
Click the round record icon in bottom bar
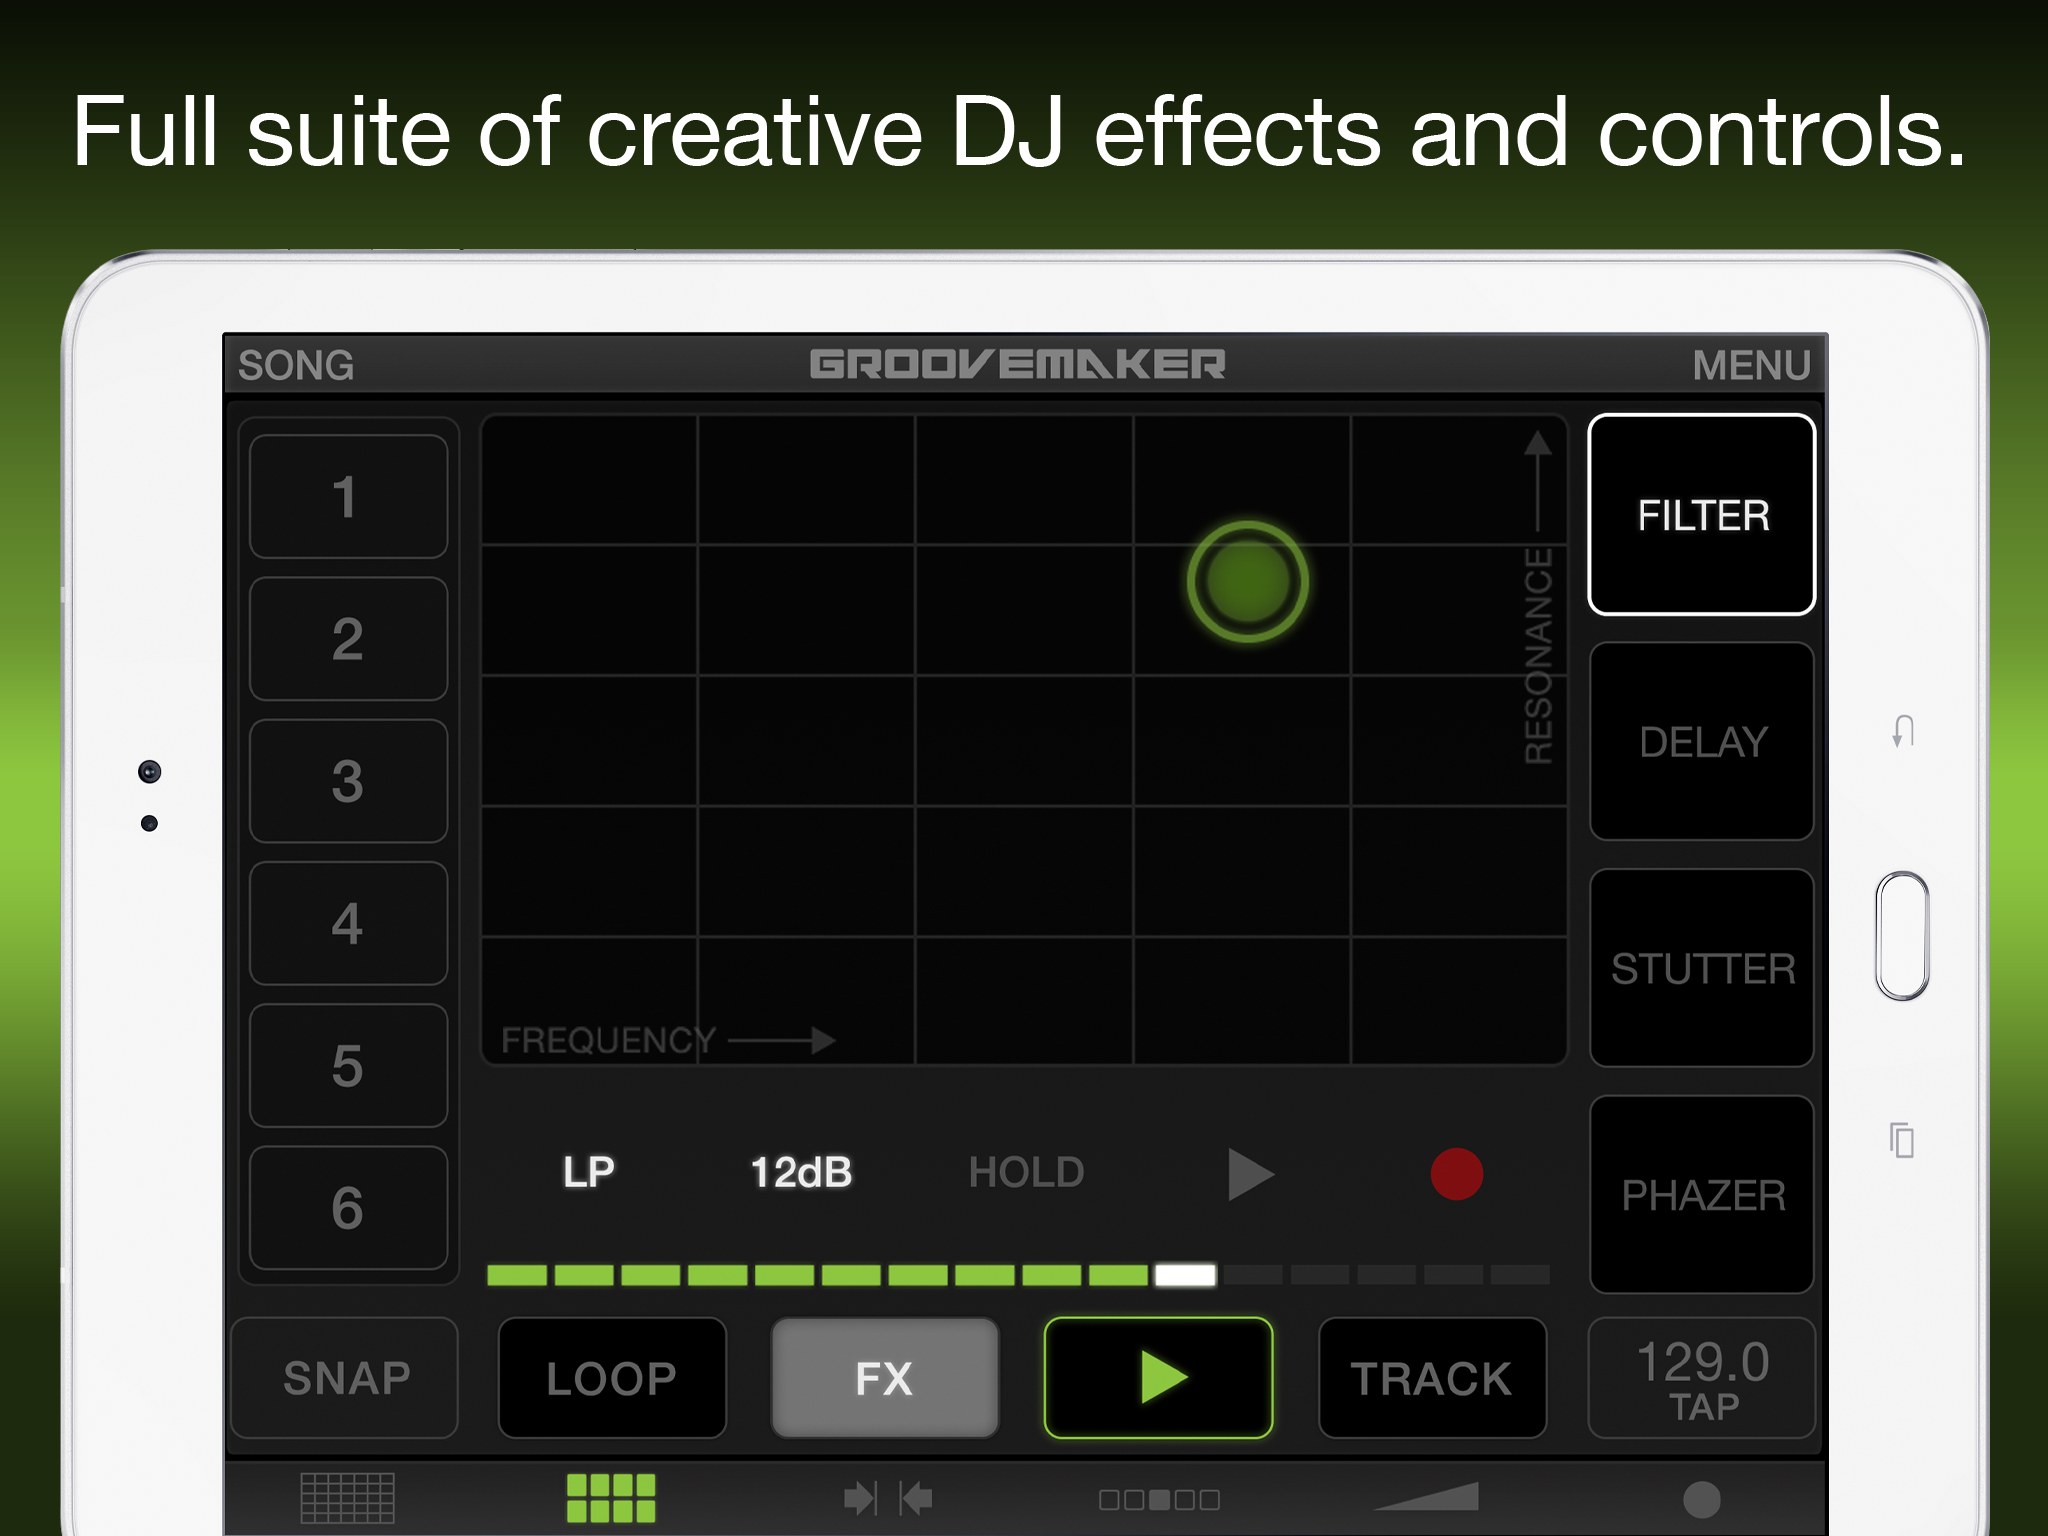click(x=1701, y=1499)
